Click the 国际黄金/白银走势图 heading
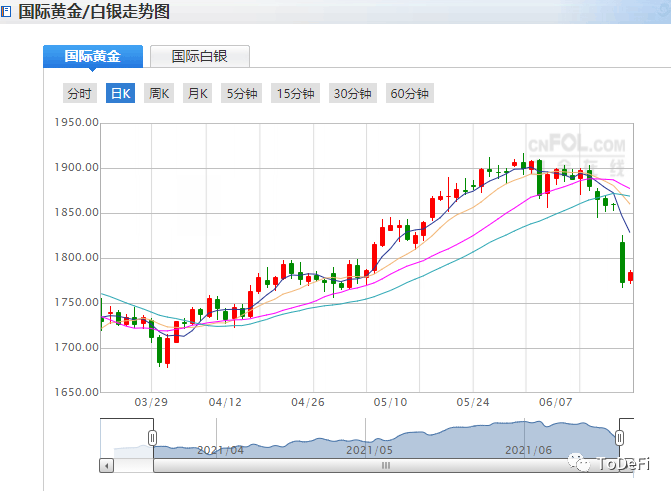Viewport: 671px width, 491px height. [x=94, y=12]
